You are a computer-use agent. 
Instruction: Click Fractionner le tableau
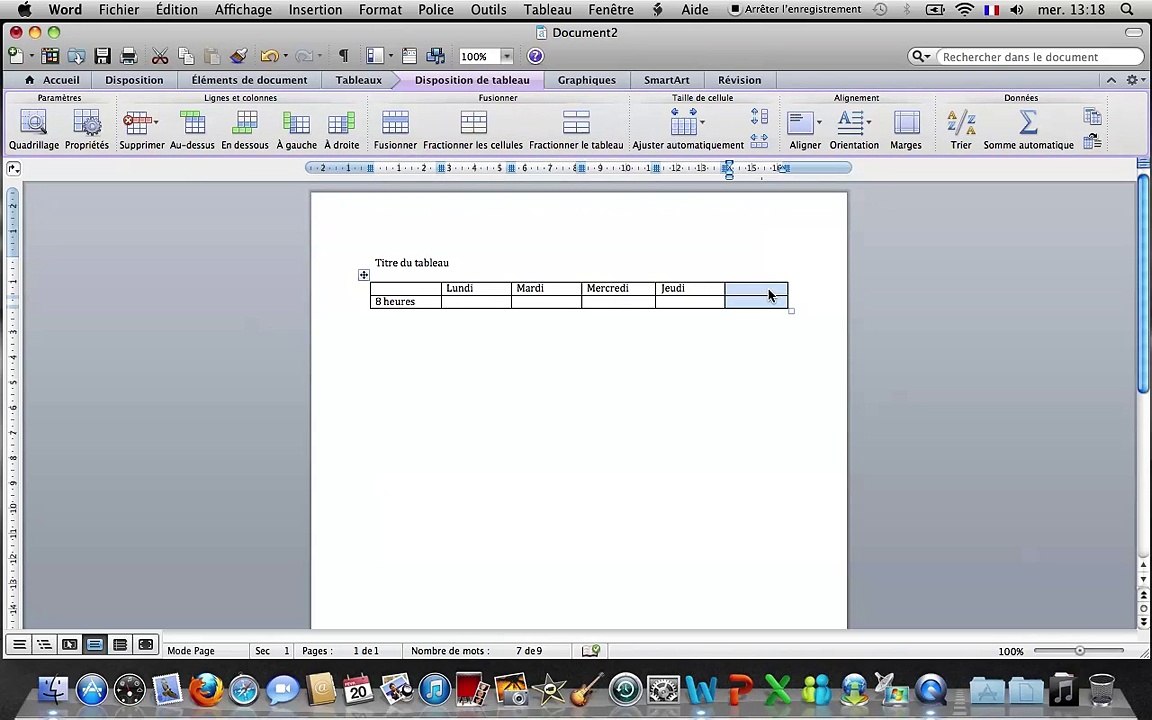click(x=576, y=130)
